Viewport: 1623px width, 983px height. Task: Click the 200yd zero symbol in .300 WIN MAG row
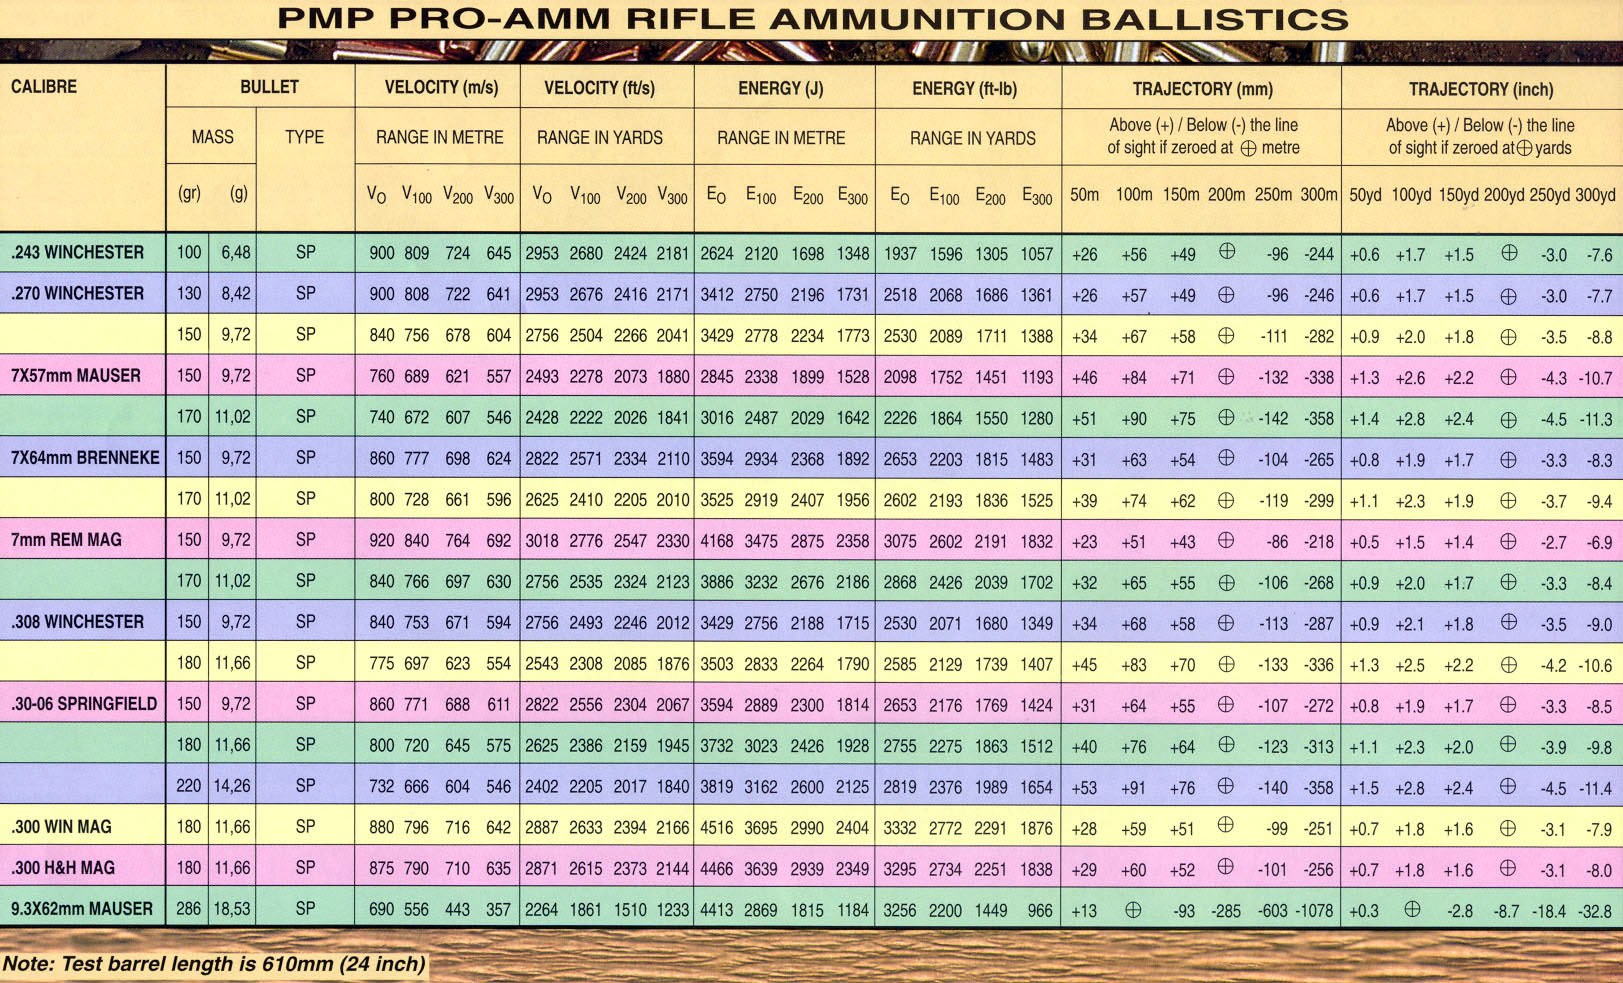click(x=1508, y=827)
